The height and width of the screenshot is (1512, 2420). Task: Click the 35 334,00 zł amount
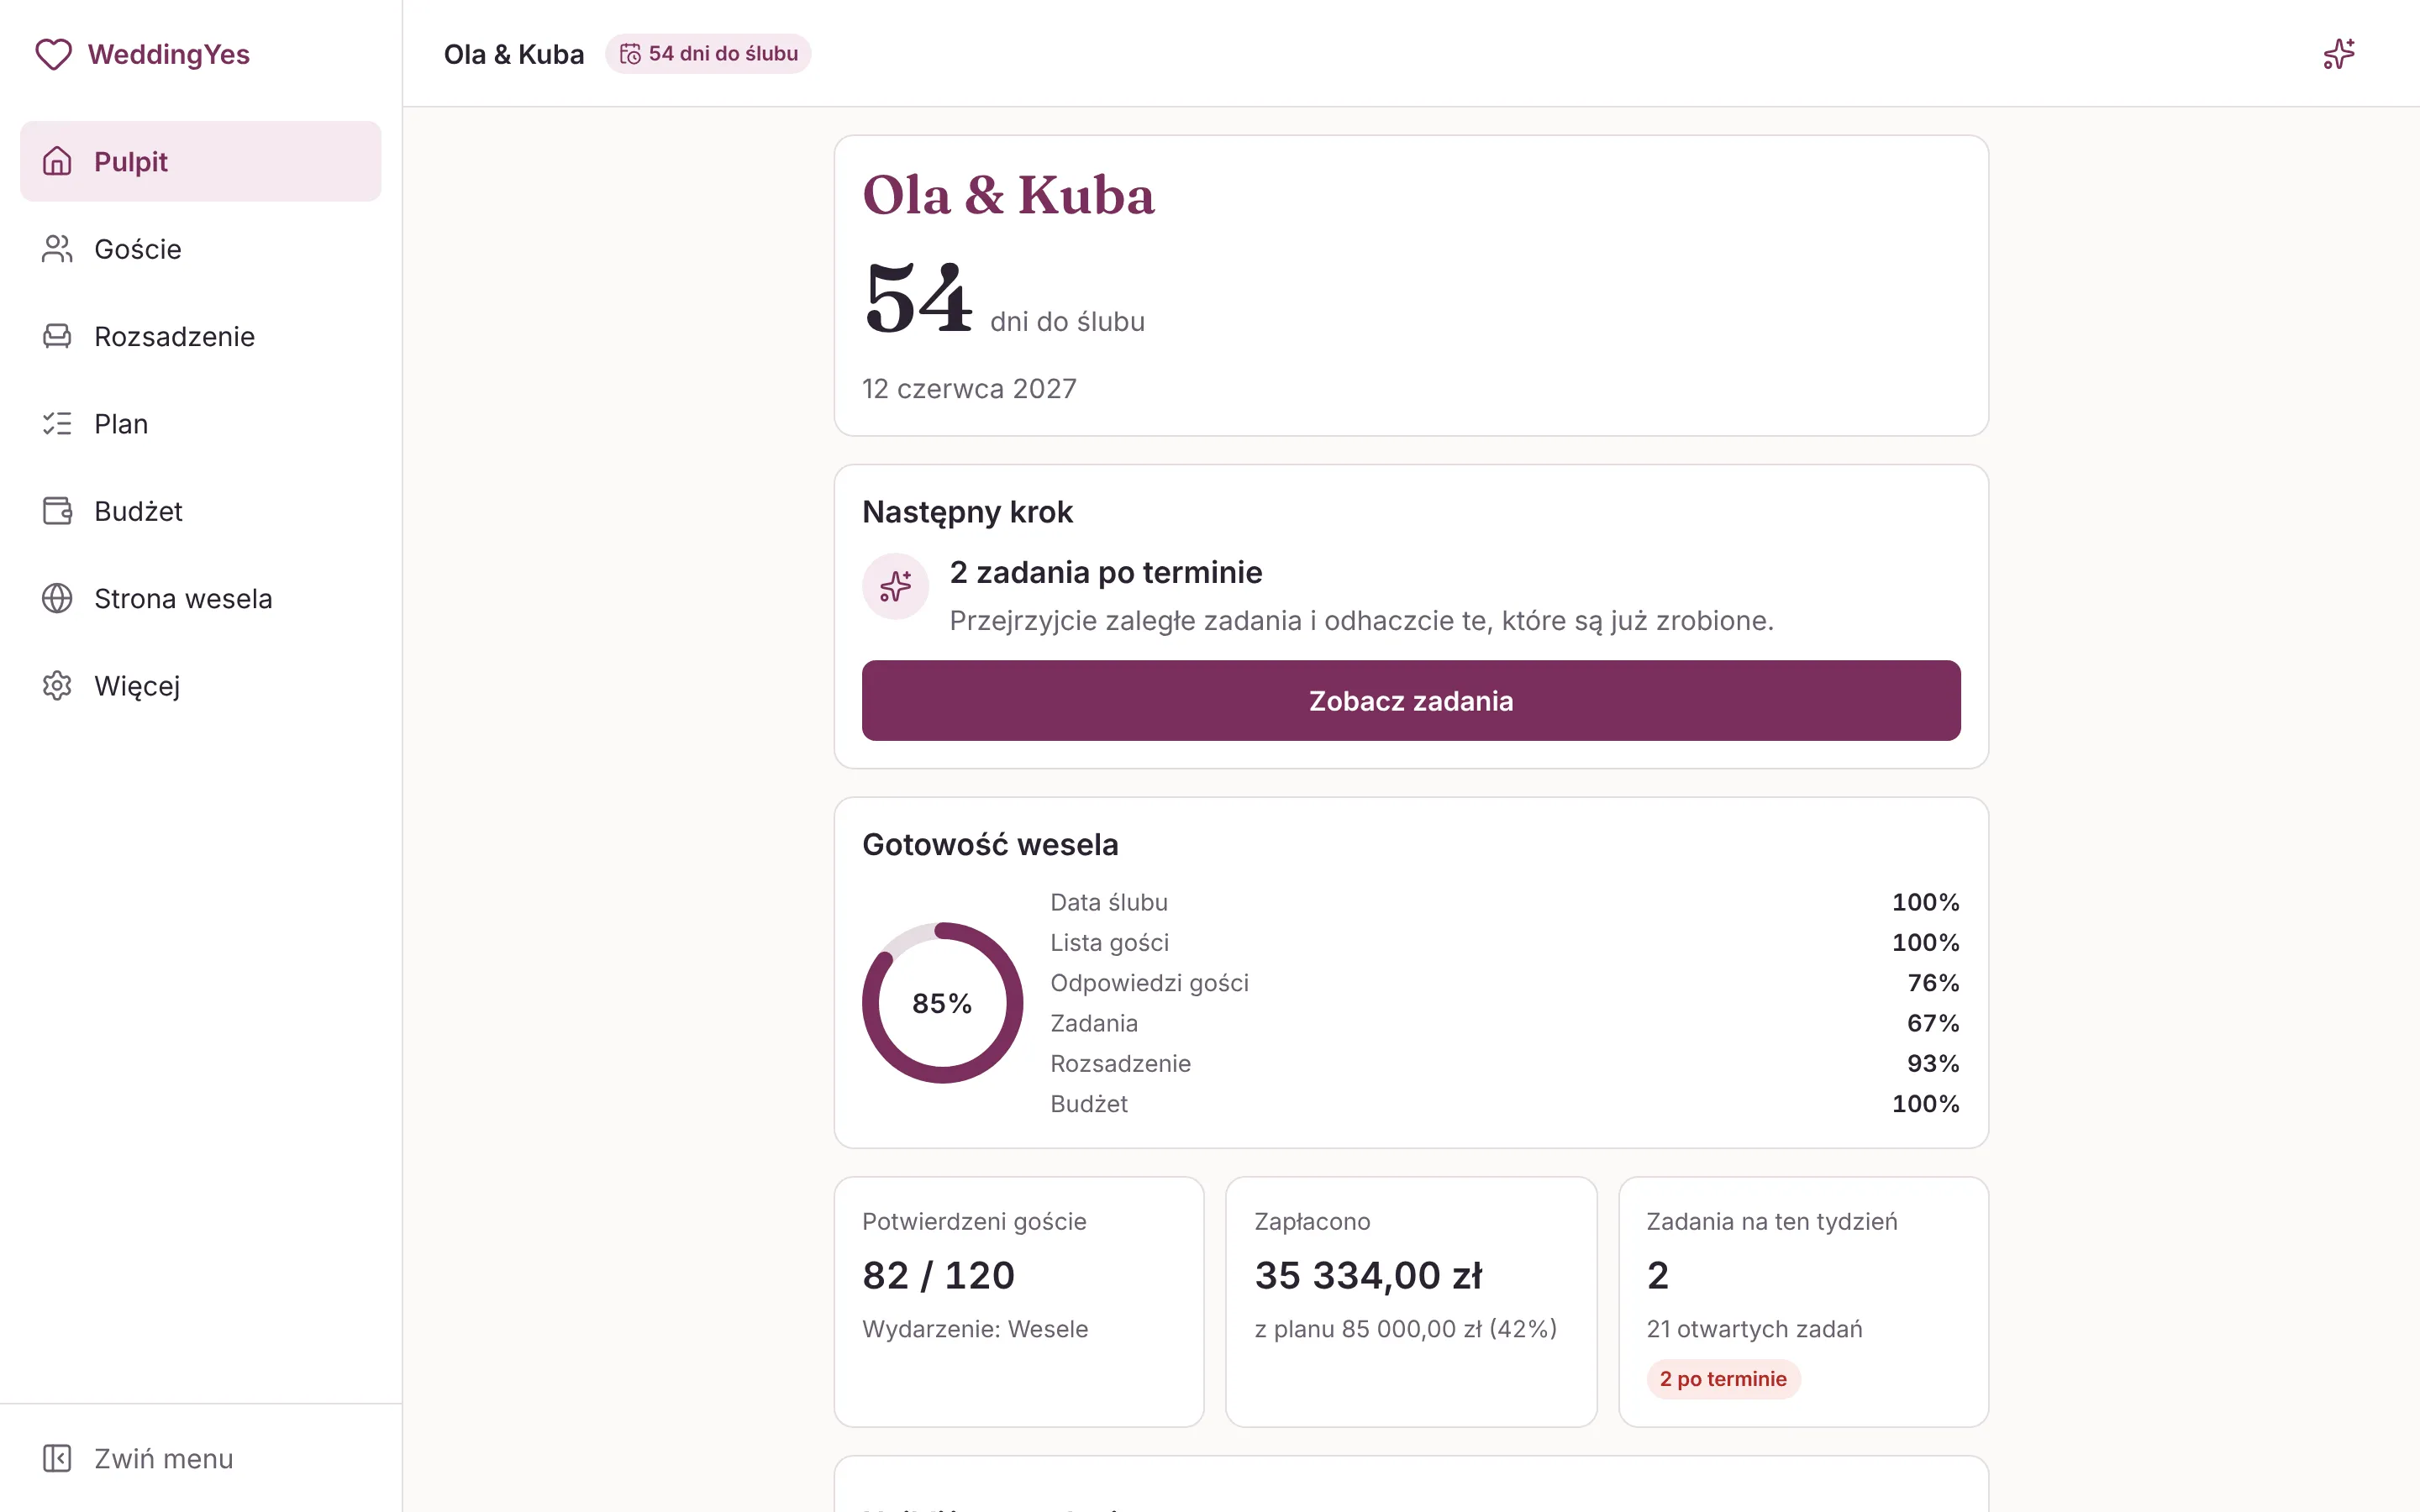coord(1368,1275)
